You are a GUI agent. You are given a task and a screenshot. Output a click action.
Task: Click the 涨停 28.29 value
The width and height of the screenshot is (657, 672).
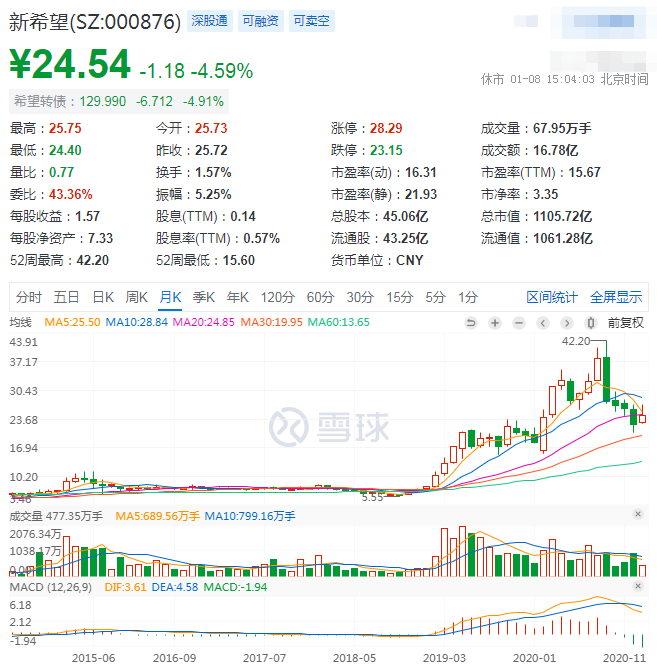click(x=386, y=128)
